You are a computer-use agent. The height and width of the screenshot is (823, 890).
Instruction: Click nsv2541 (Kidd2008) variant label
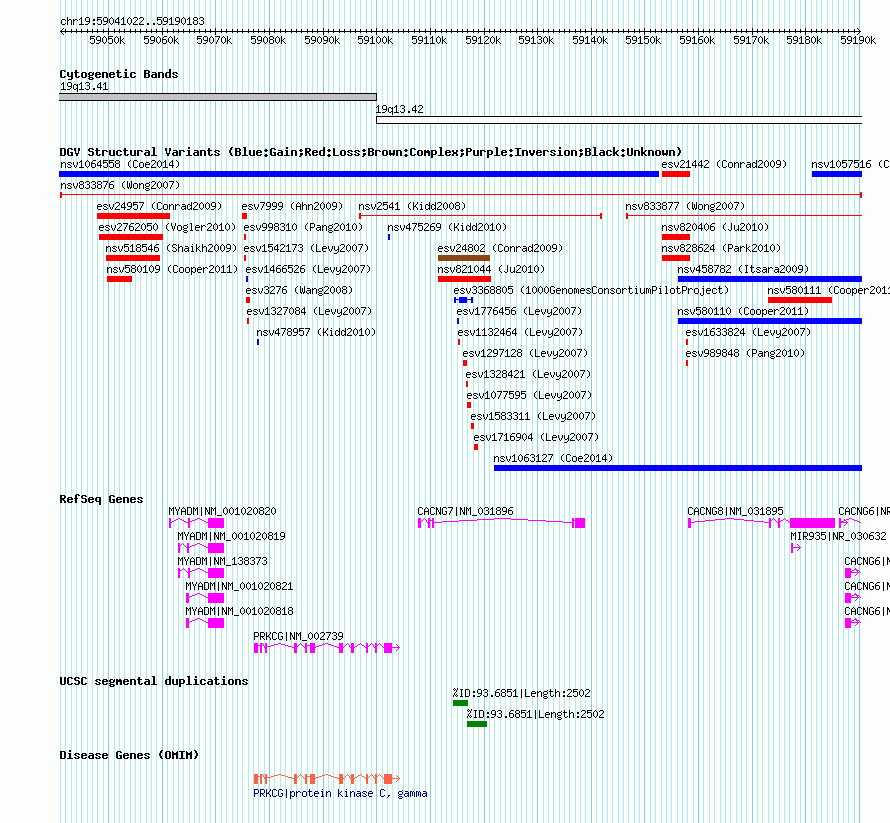point(412,206)
